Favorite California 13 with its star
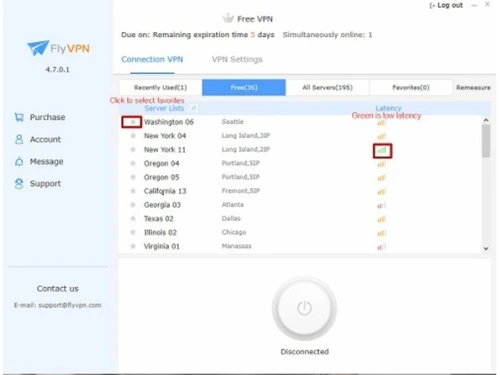 point(133,191)
